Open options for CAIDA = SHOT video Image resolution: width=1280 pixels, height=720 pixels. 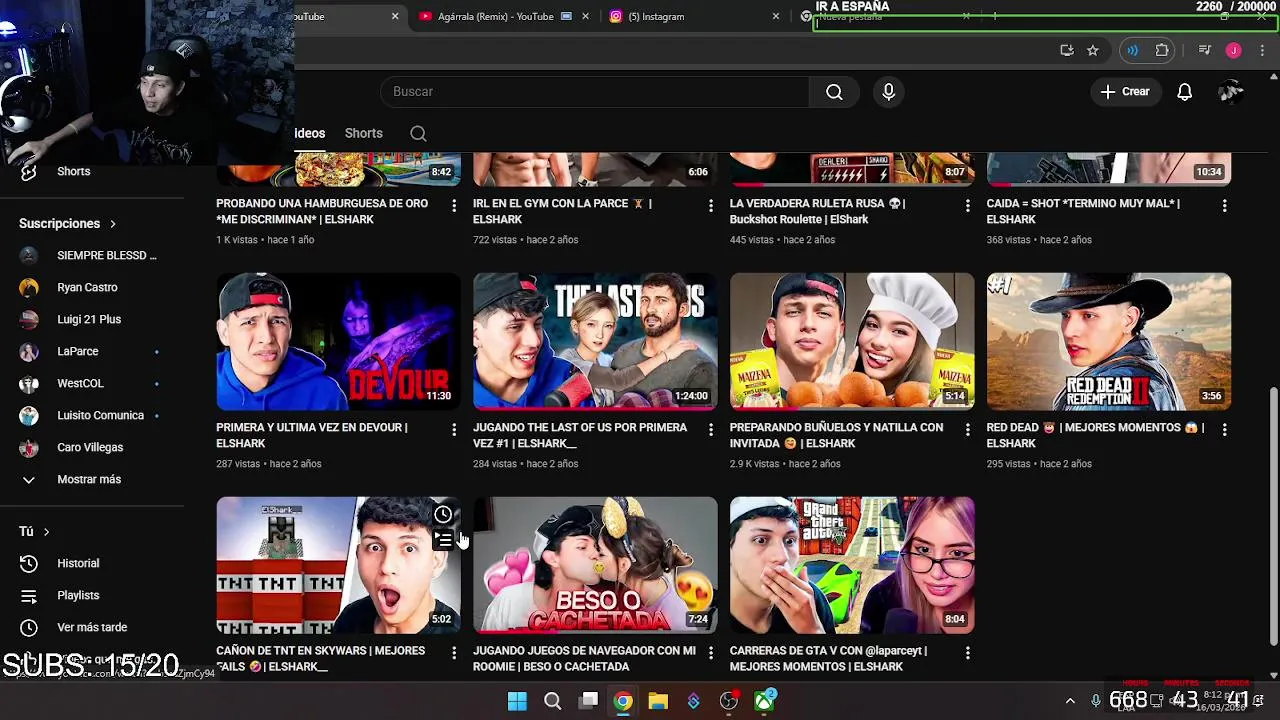coord(1224,205)
